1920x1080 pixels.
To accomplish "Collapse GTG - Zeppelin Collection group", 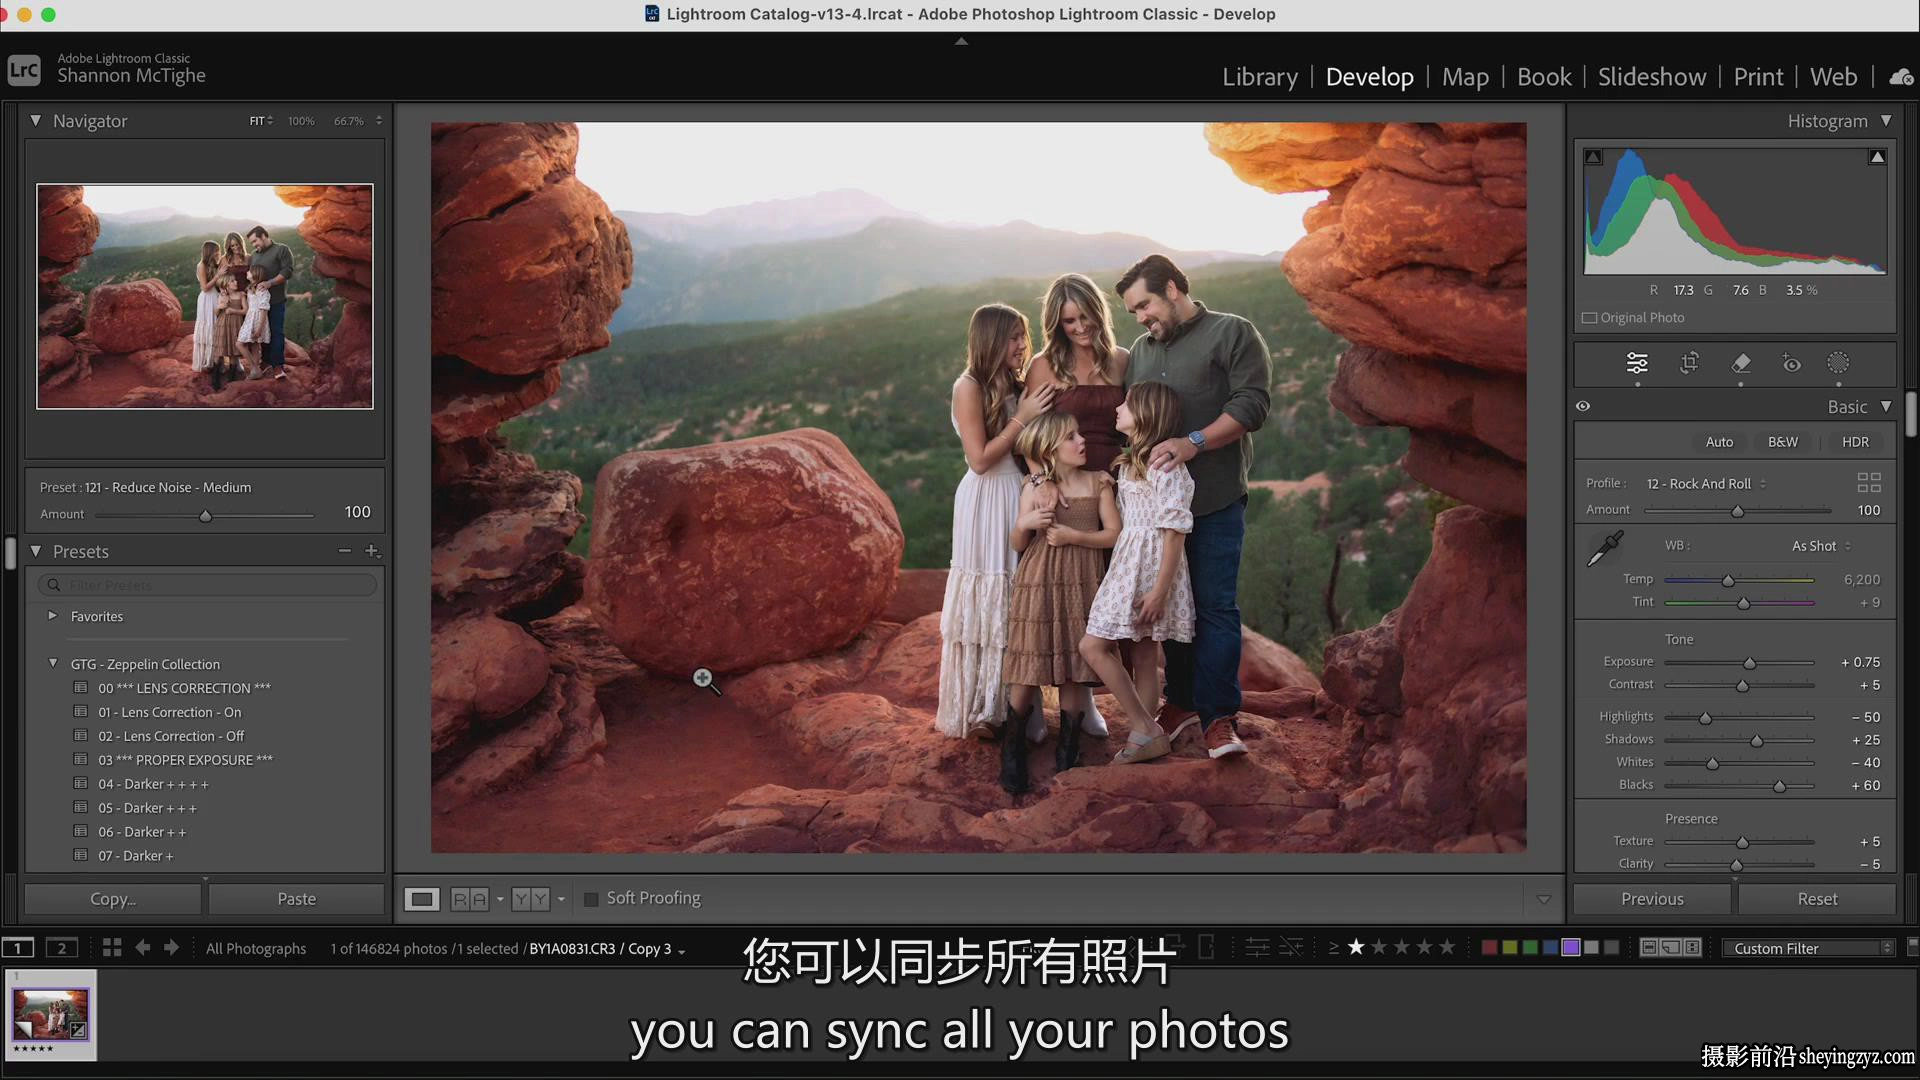I will [x=52, y=663].
